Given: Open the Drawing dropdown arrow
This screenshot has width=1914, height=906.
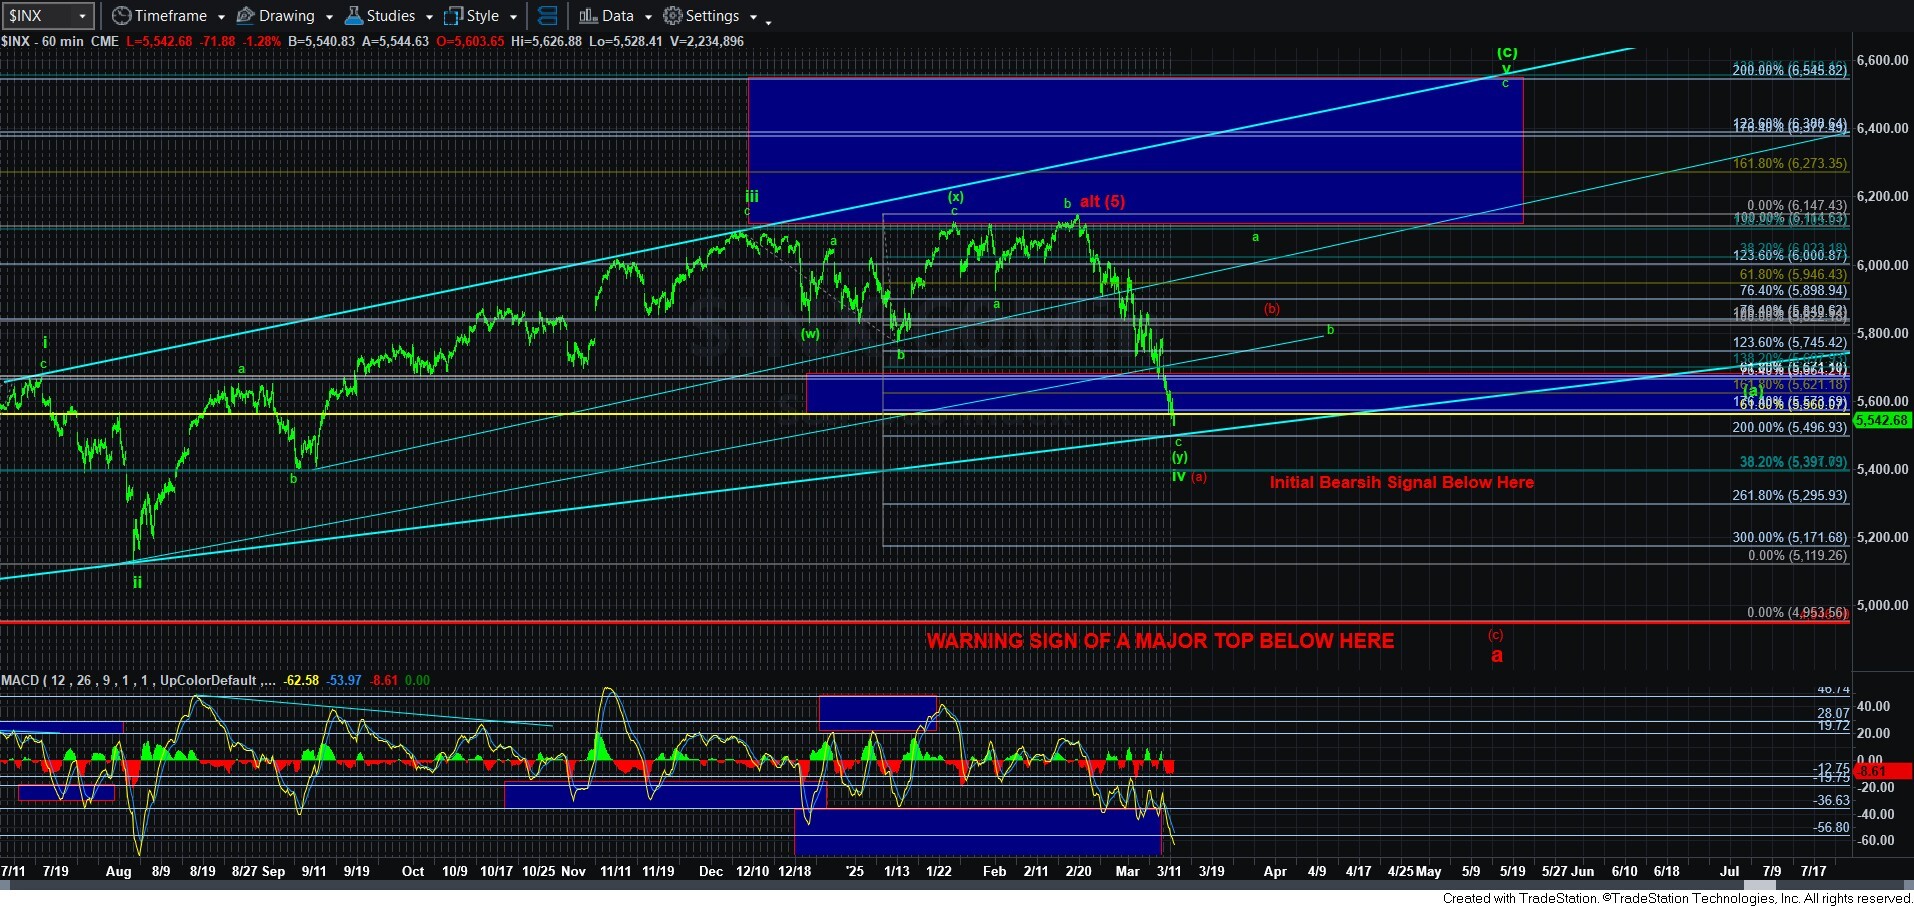Looking at the screenshot, I should [x=328, y=17].
